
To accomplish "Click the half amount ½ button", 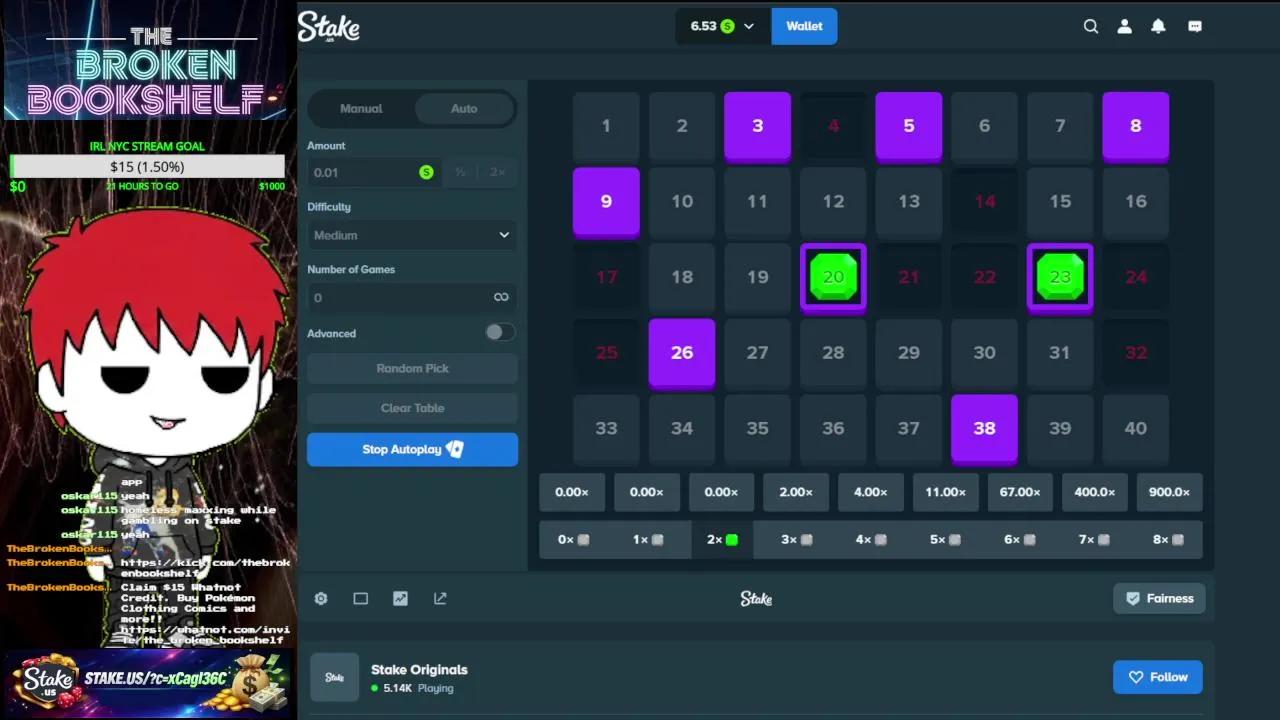I will [x=460, y=172].
